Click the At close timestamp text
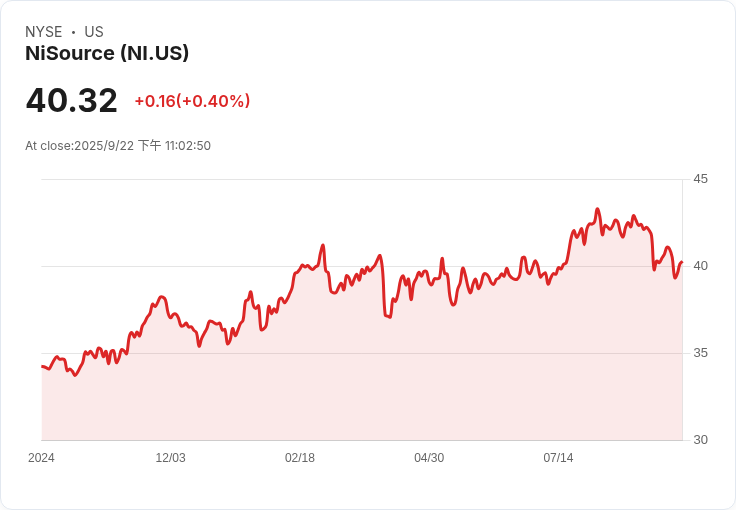Viewport: 736px width, 510px height. click(118, 145)
